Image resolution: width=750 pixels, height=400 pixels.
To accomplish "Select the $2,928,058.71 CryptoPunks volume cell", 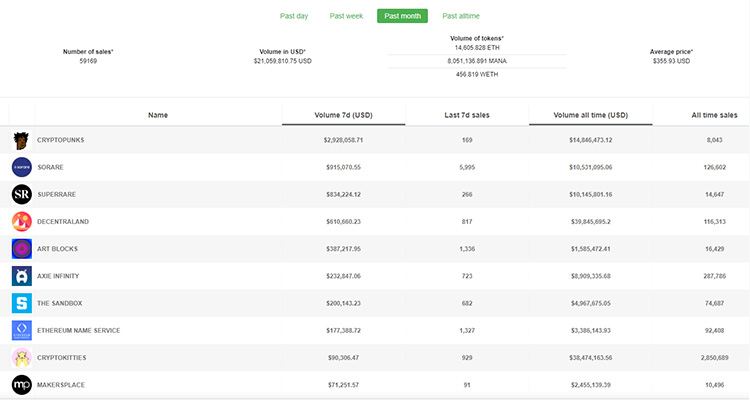I will [343, 140].
